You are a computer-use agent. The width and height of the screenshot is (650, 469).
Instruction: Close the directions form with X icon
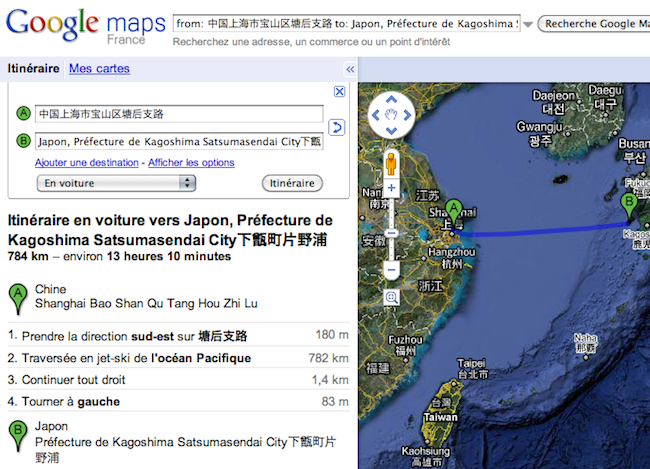point(340,92)
